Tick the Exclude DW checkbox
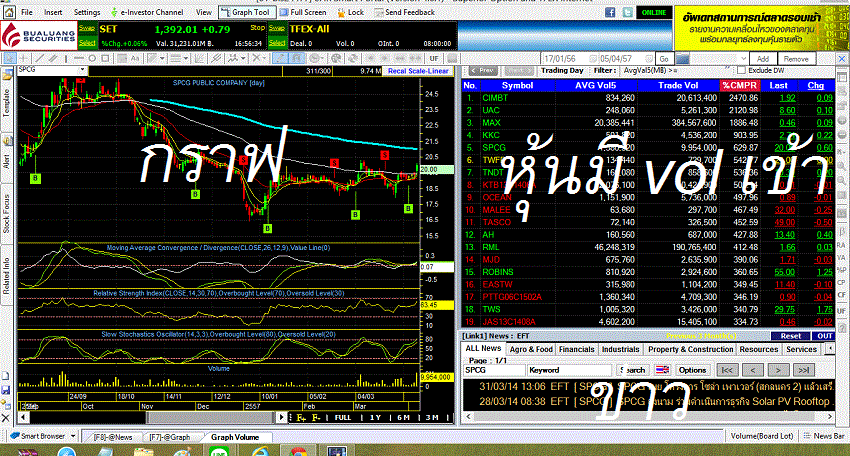 741,70
